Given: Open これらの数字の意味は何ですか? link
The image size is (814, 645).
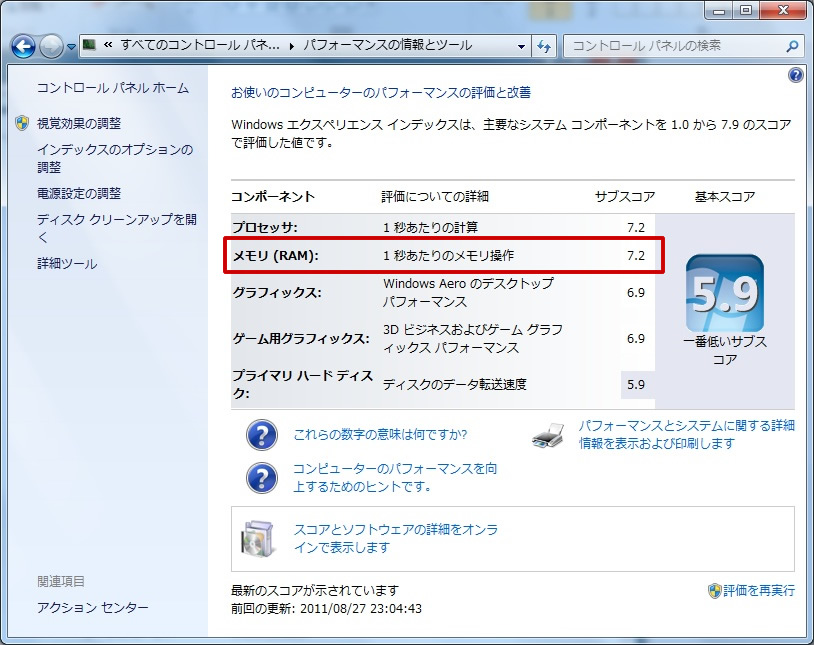Looking at the screenshot, I should (380, 435).
